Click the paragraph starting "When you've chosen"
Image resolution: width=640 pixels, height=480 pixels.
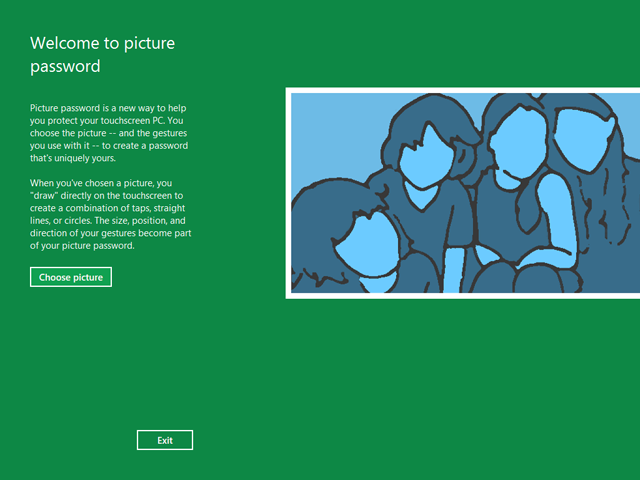point(110,214)
